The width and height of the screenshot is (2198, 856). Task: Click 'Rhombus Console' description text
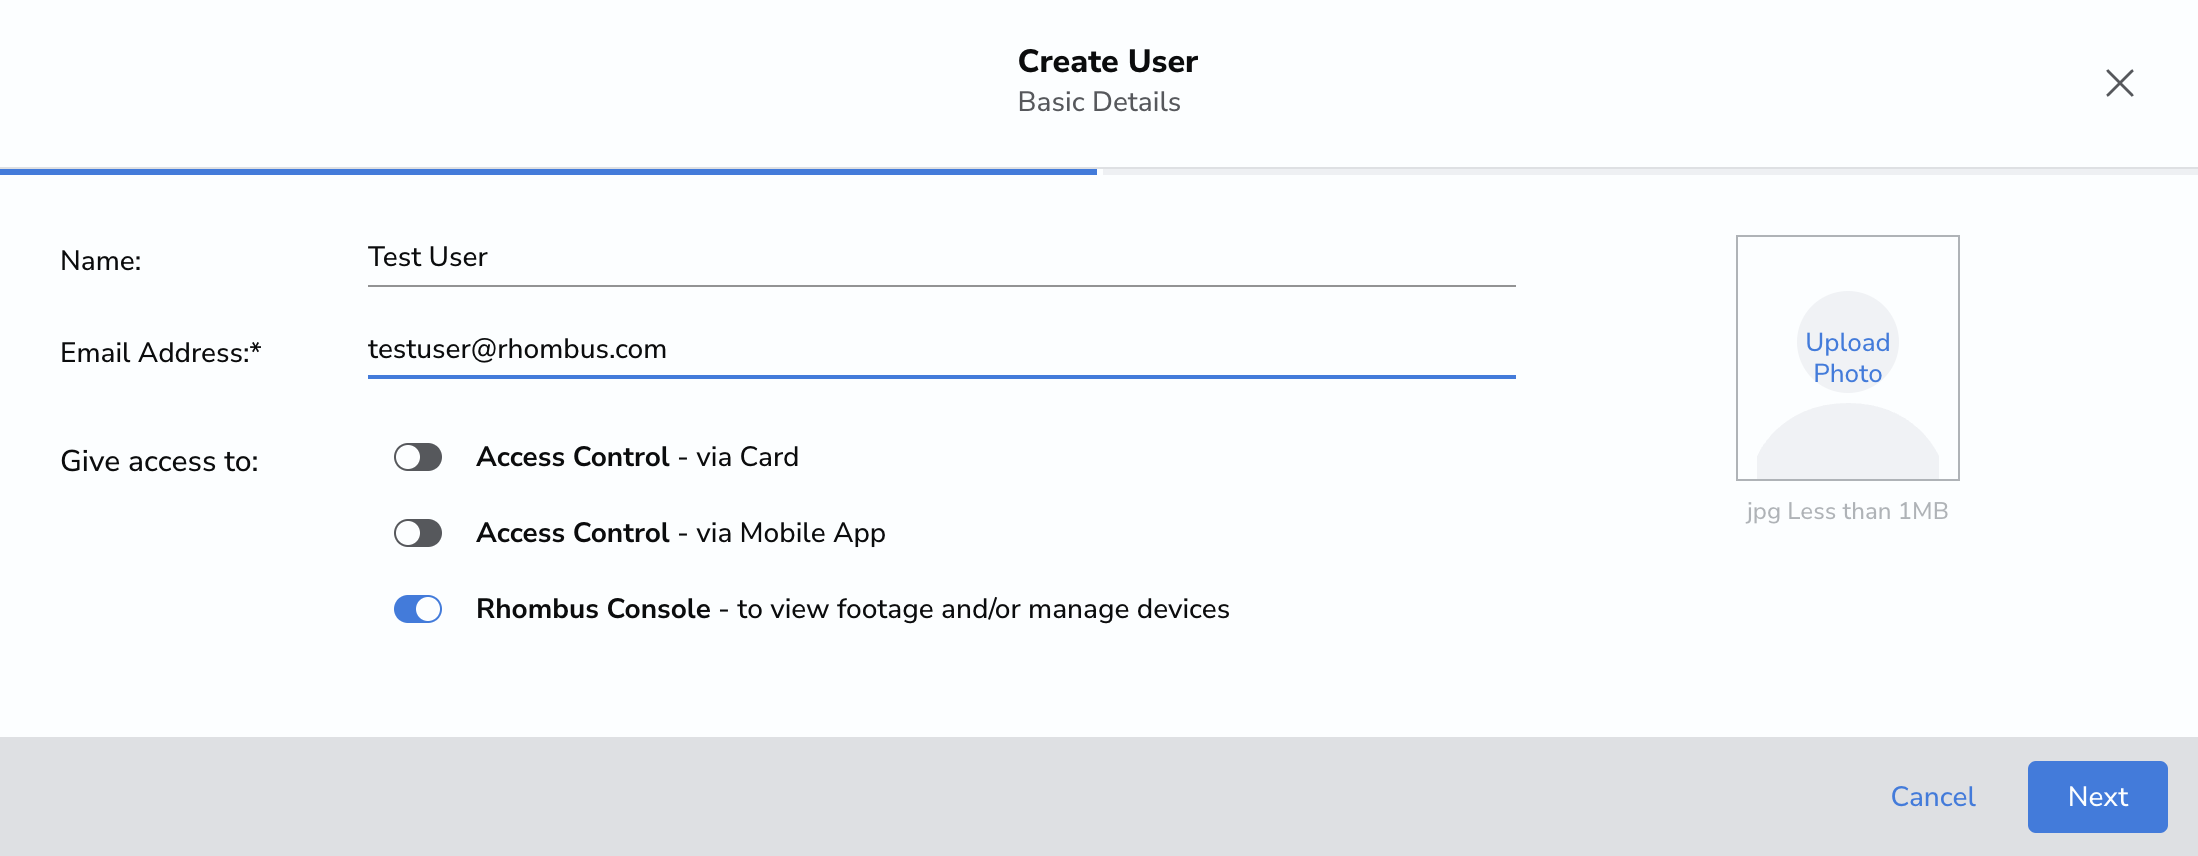[x=853, y=609]
